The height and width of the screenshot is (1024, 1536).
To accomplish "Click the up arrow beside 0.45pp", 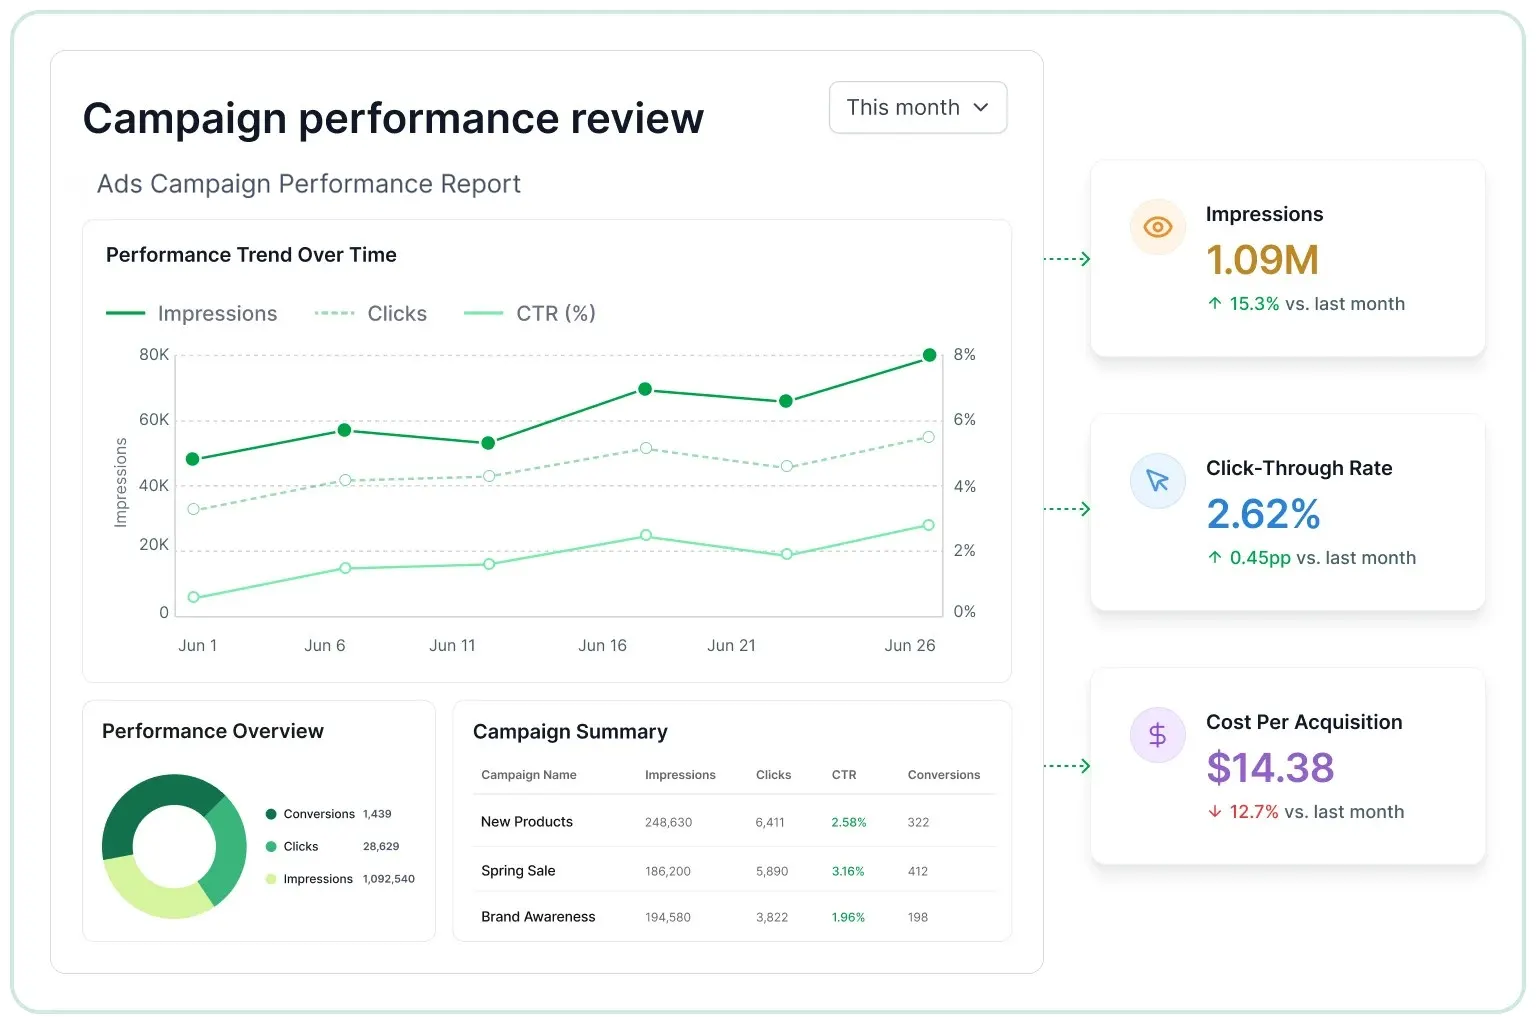I will [1214, 557].
